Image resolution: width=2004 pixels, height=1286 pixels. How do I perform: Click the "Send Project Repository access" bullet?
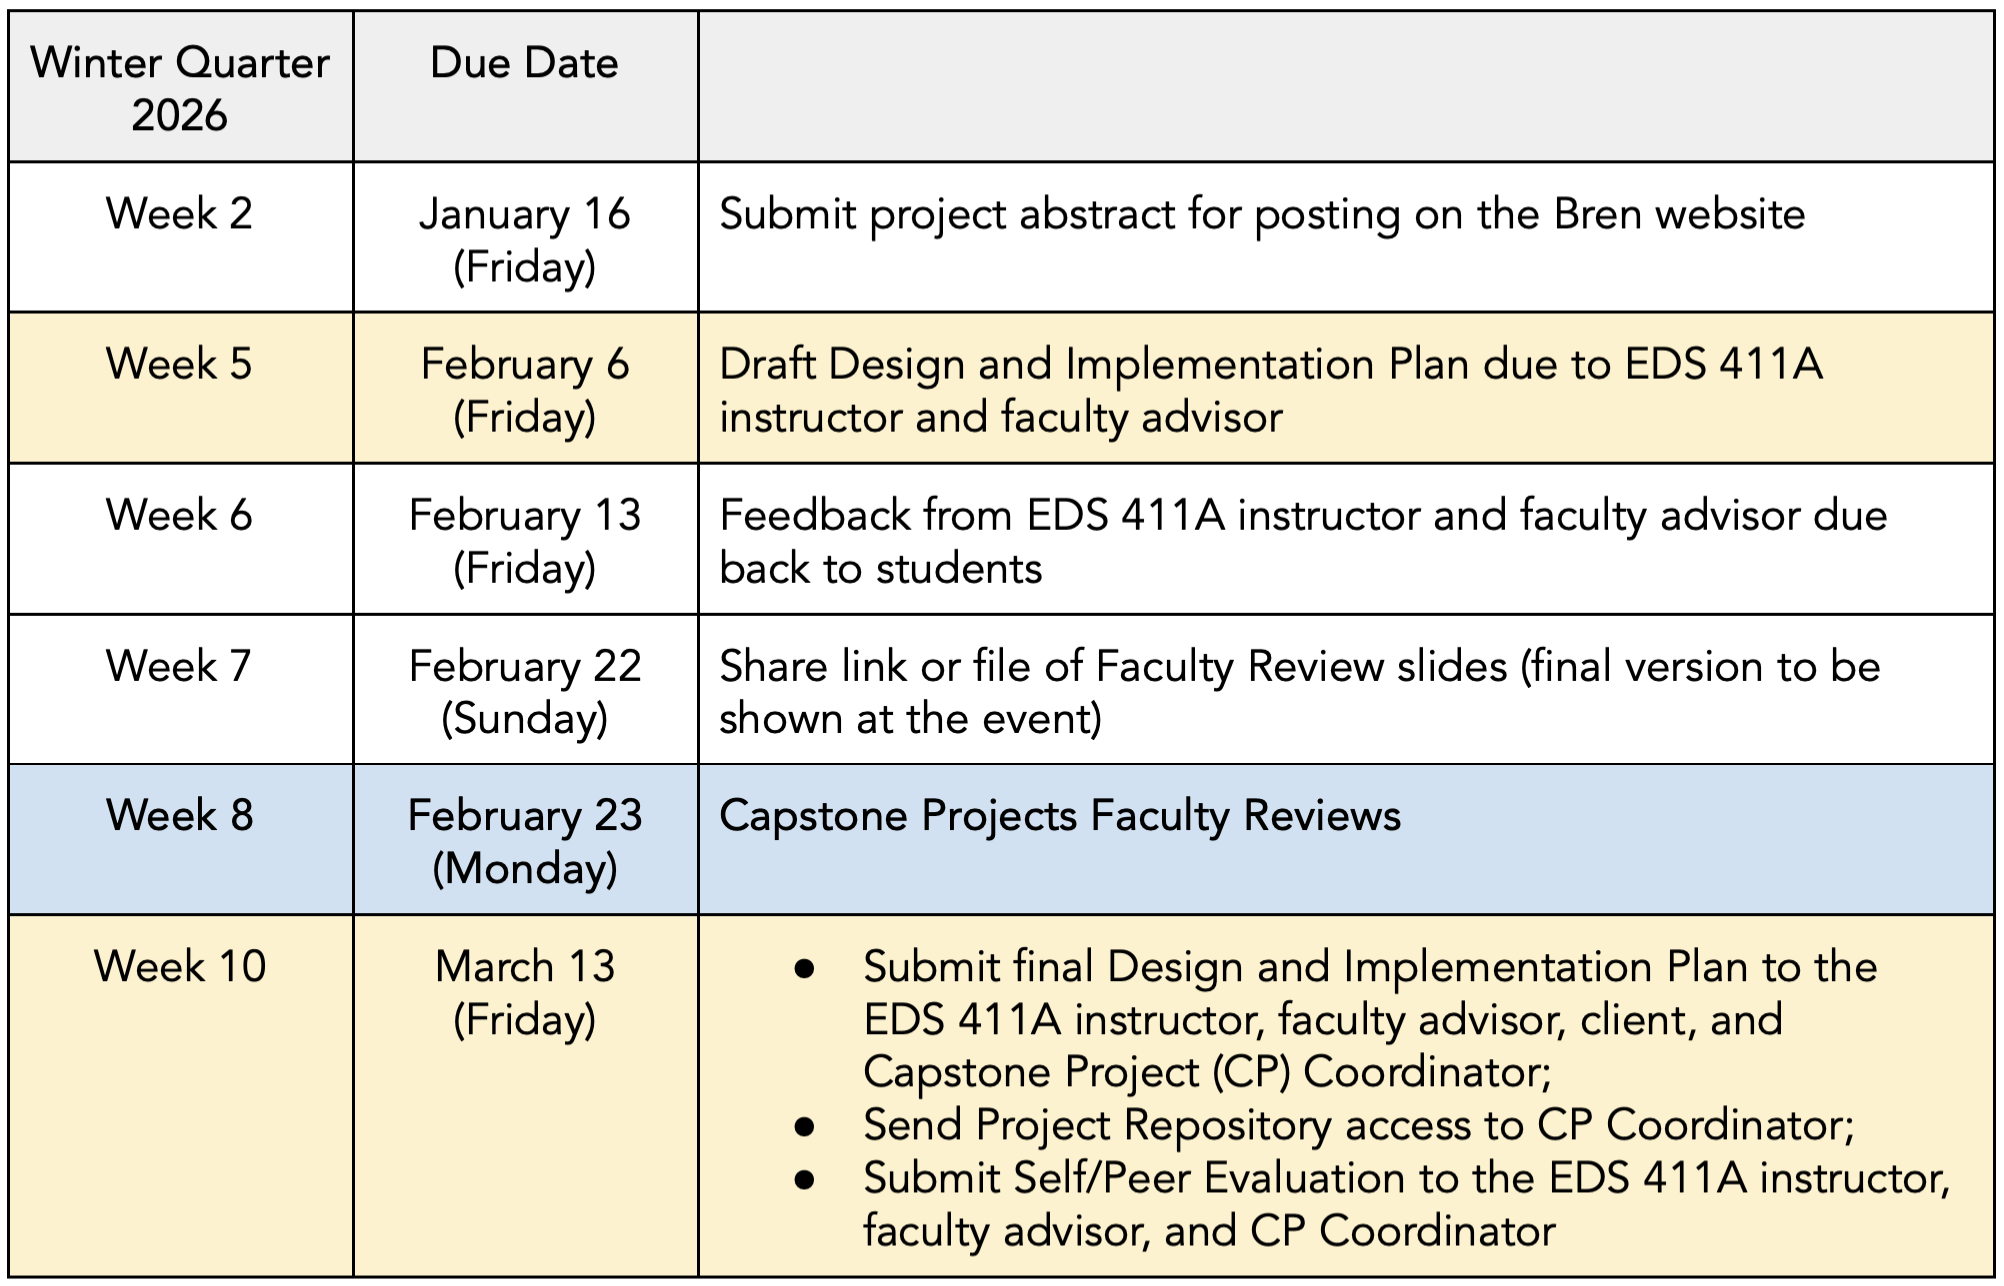pos(1358,1125)
